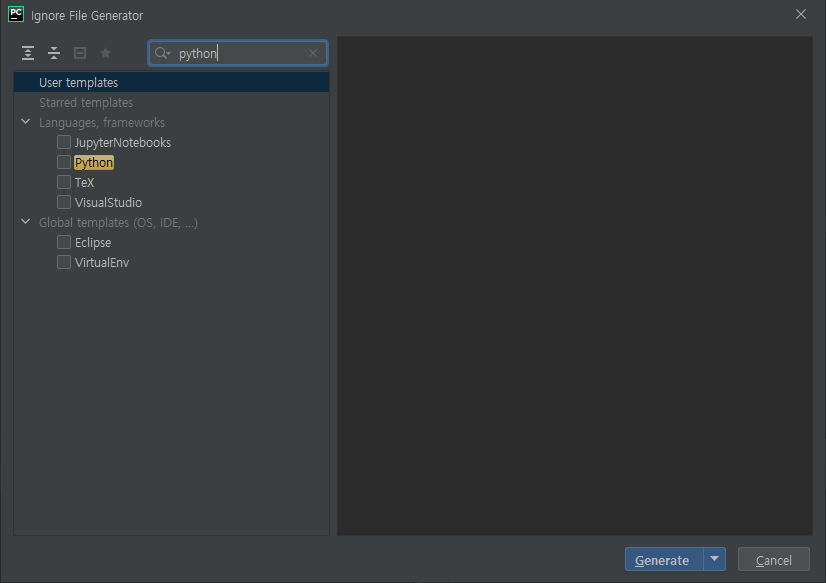
Task: Toggle the VirtualEnv template checkbox
Action: coord(64,262)
